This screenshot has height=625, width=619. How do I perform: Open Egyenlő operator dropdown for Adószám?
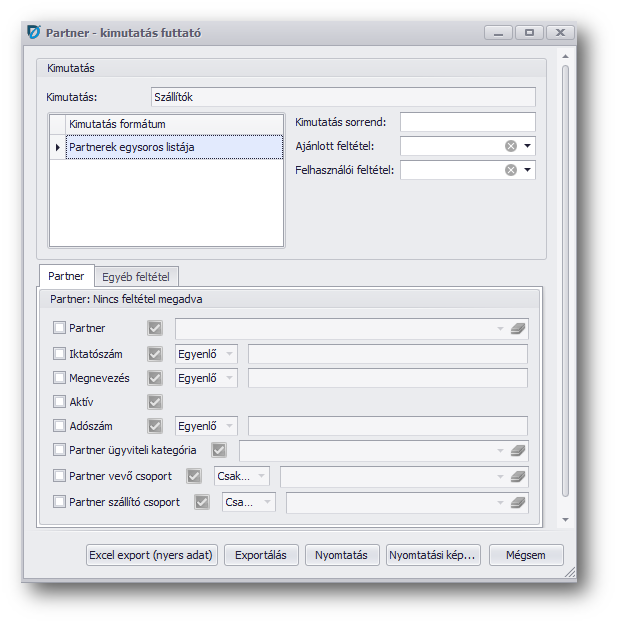click(229, 426)
